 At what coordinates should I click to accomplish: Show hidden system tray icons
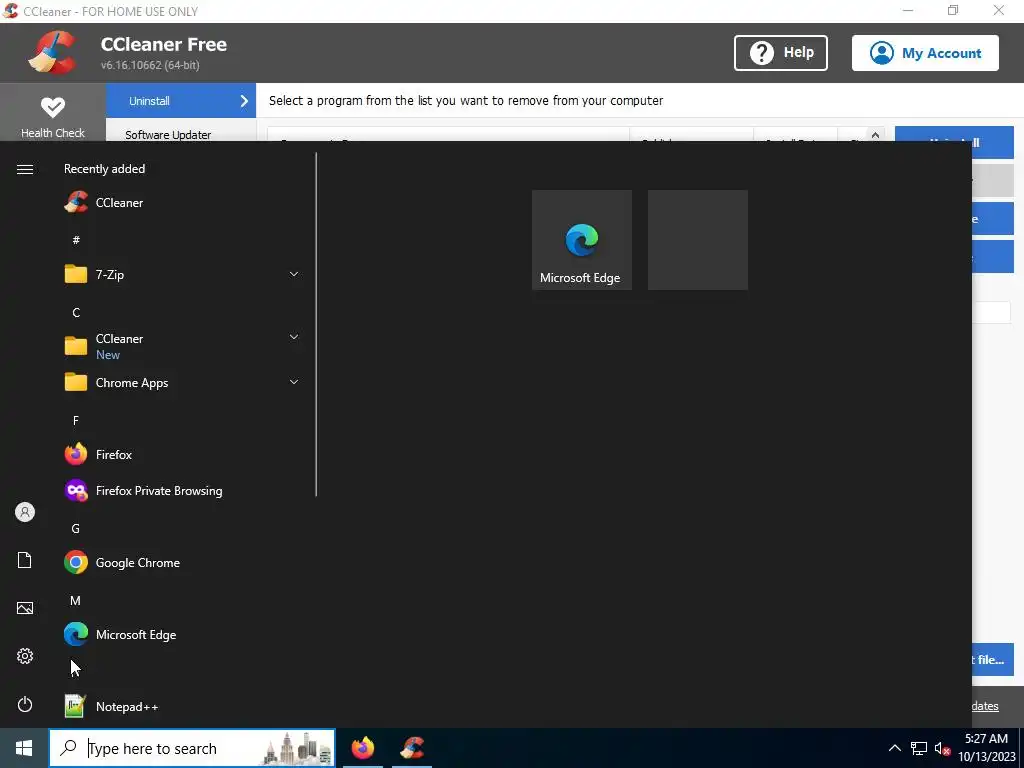click(895, 748)
